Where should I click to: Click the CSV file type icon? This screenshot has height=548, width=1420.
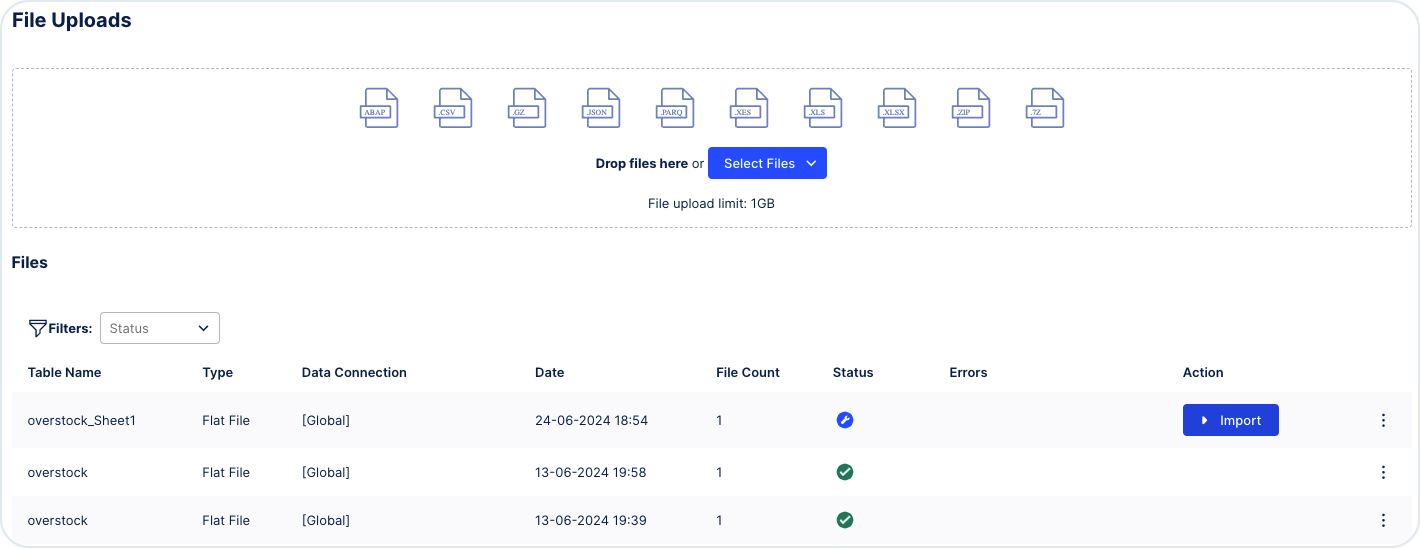(453, 108)
